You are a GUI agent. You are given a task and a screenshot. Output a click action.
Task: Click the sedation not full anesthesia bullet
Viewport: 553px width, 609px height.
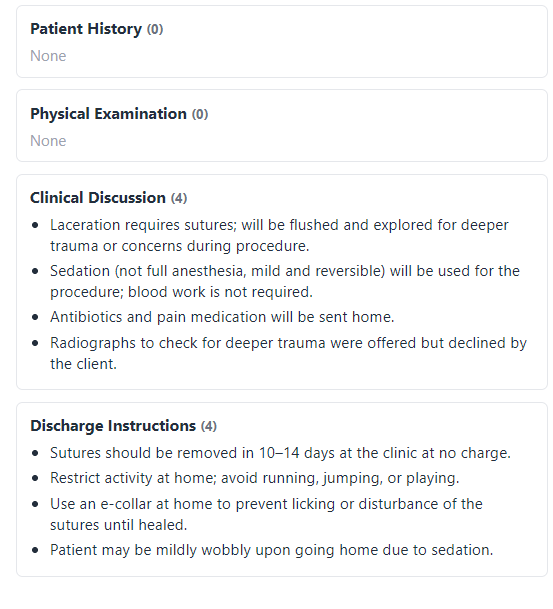pos(285,281)
